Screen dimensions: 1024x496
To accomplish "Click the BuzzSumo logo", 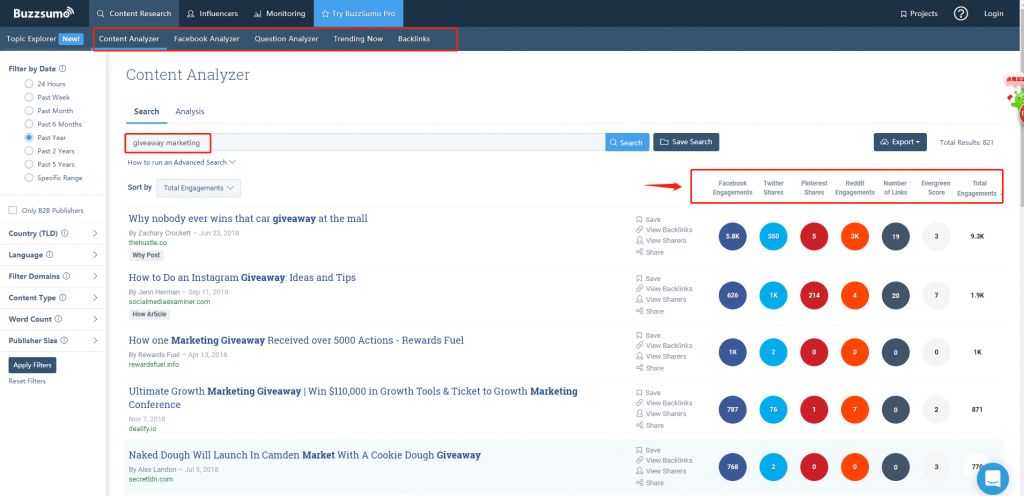I will click(x=39, y=13).
